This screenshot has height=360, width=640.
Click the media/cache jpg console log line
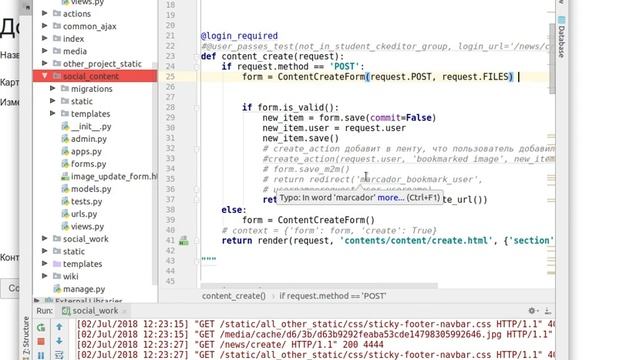[314, 335]
